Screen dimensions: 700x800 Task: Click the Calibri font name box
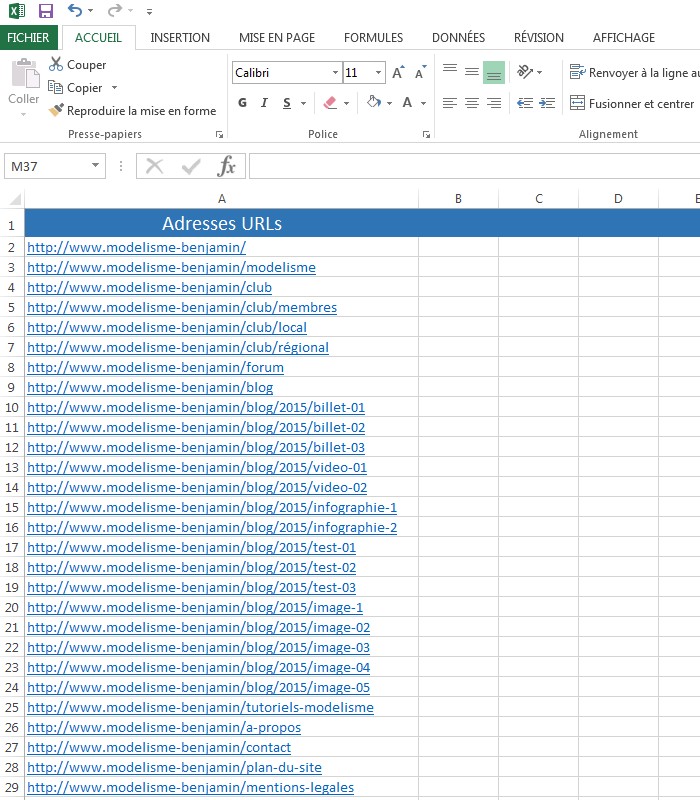coord(281,72)
